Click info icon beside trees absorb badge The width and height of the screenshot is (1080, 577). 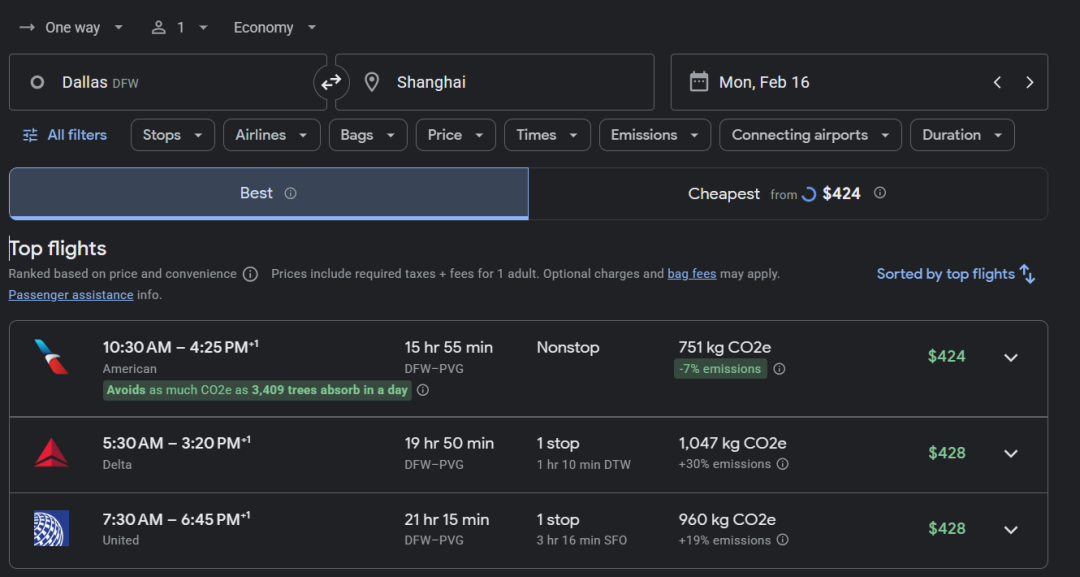[x=423, y=390]
